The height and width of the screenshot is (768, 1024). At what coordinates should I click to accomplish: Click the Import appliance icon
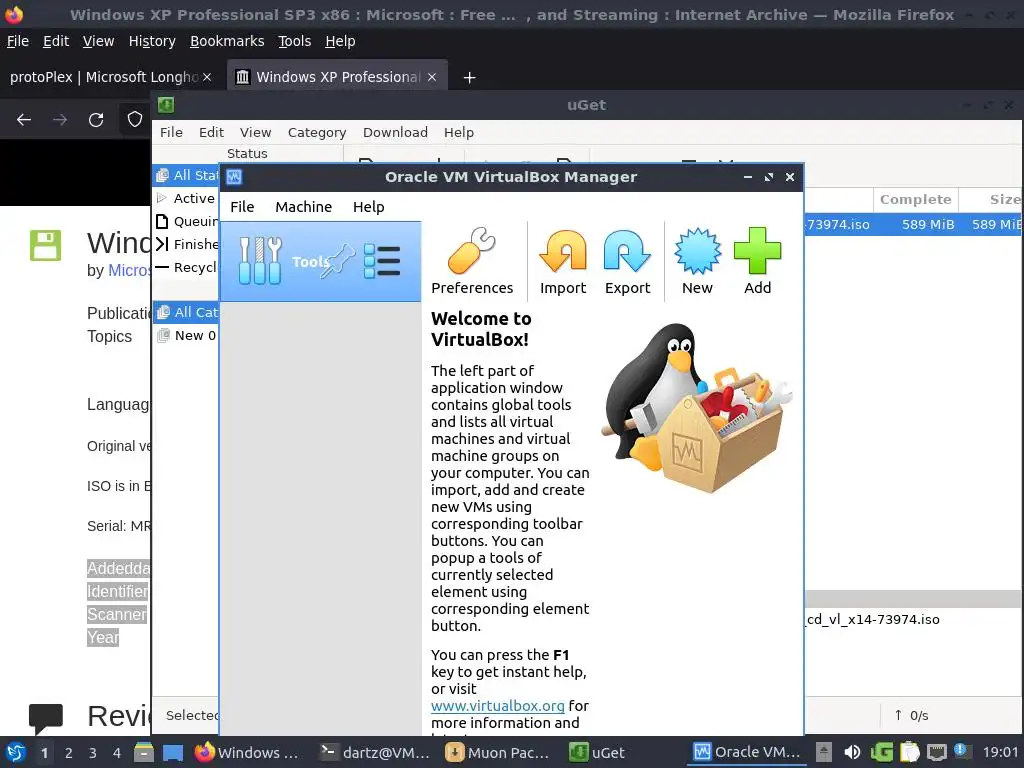(562, 261)
